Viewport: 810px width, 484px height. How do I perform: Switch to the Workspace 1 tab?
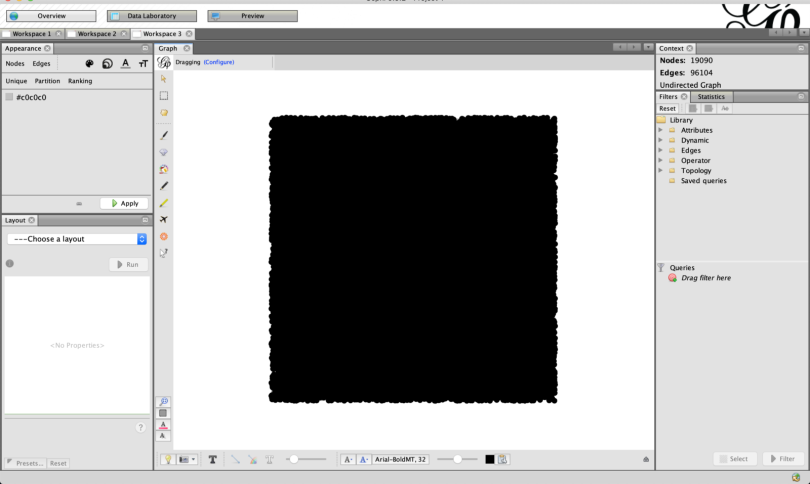tap(32, 34)
